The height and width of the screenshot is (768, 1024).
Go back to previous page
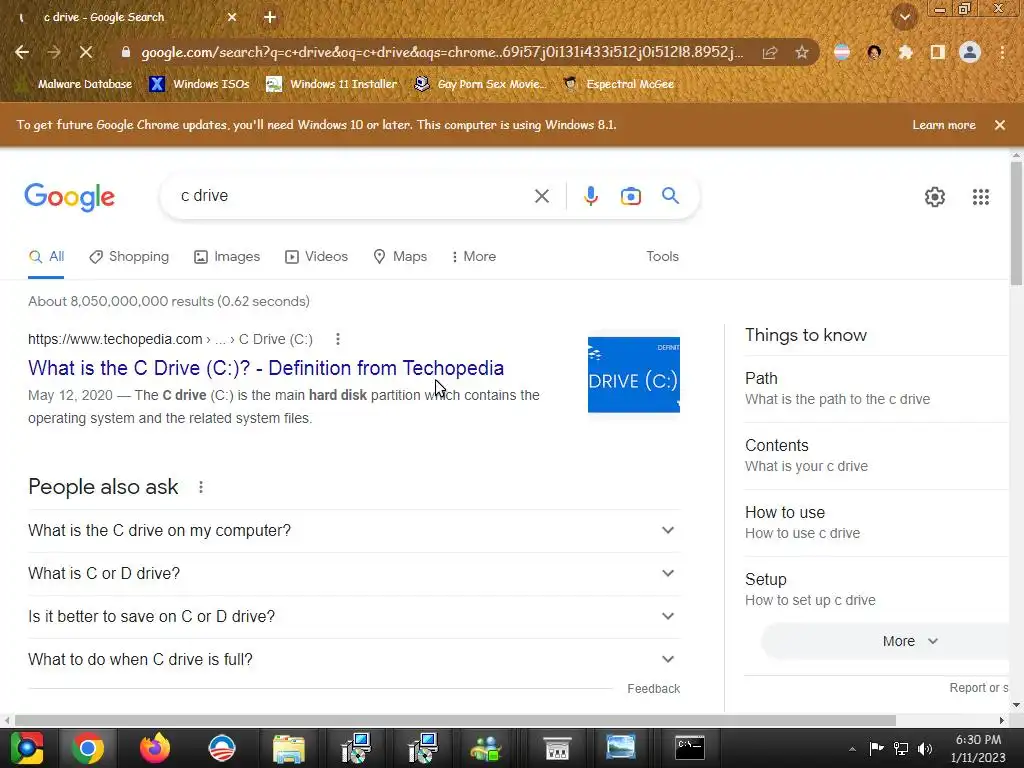click(x=22, y=52)
